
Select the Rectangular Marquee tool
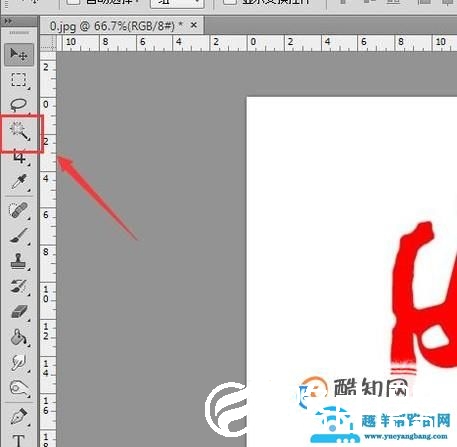tap(19, 80)
